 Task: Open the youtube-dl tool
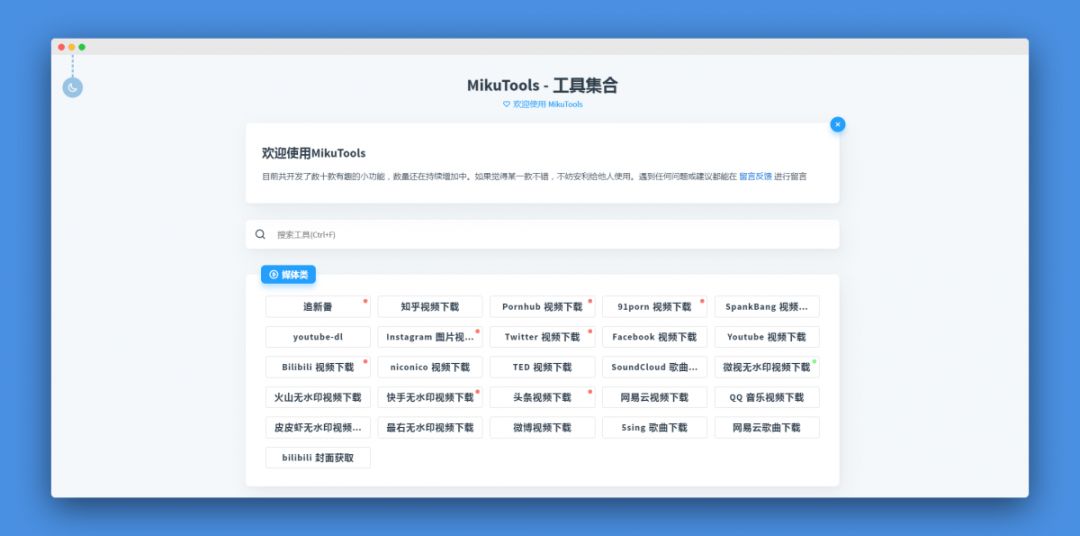(x=318, y=337)
